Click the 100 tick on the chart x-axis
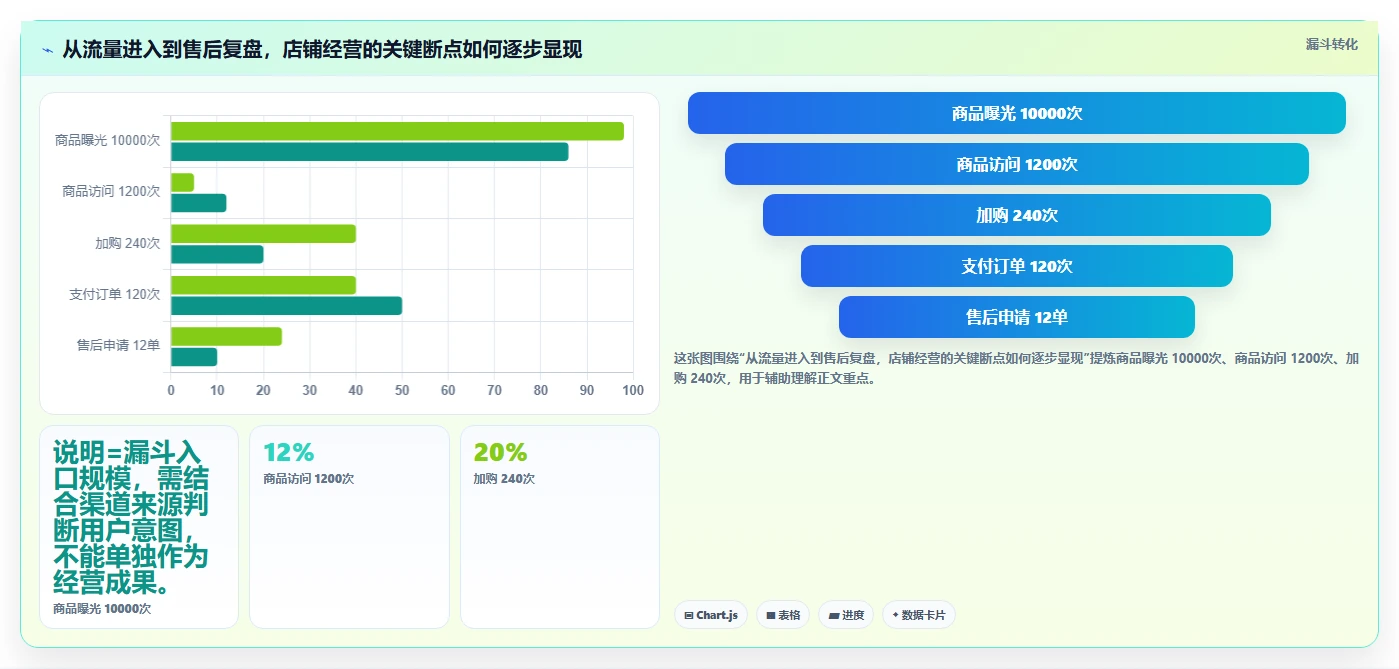Viewport: 1399px width, 669px height. [633, 390]
